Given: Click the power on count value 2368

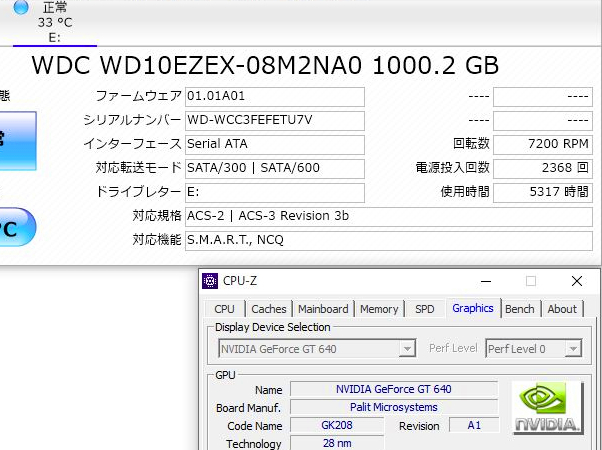Looking at the screenshot, I should 543,169.
